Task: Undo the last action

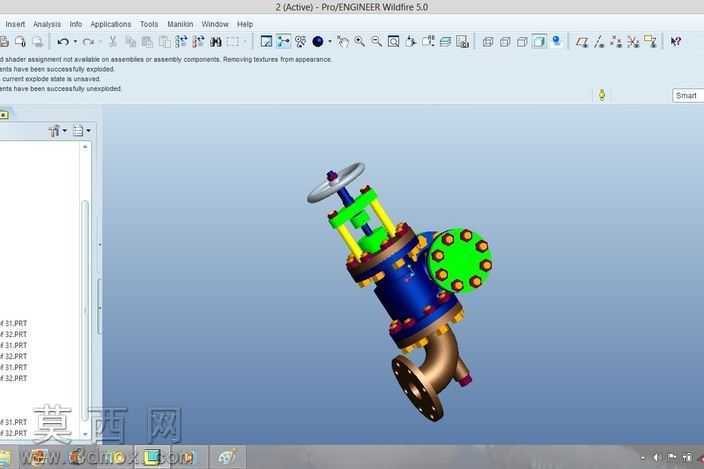Action: (x=63, y=42)
